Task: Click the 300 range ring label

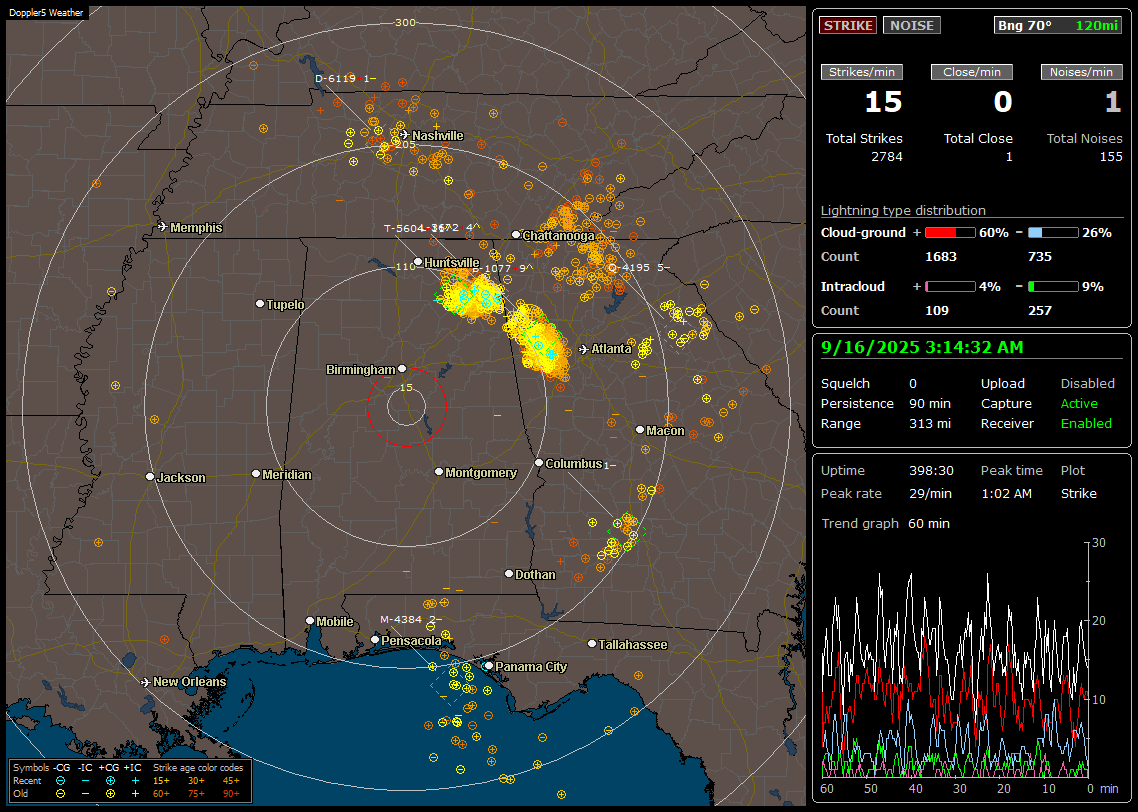Action: pyautogui.click(x=405, y=22)
